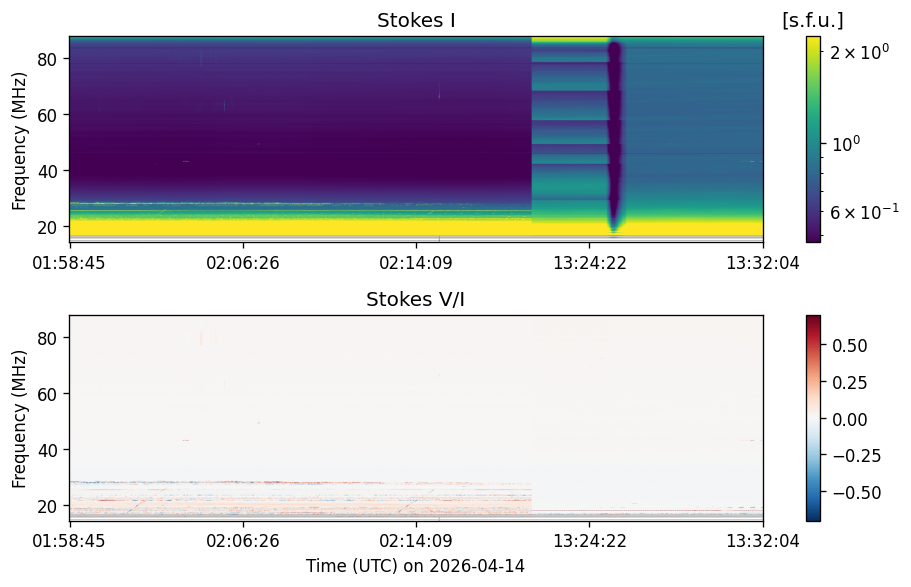Click the dark absorption streak in Stokes I
911x587 pixels.
coord(615,137)
